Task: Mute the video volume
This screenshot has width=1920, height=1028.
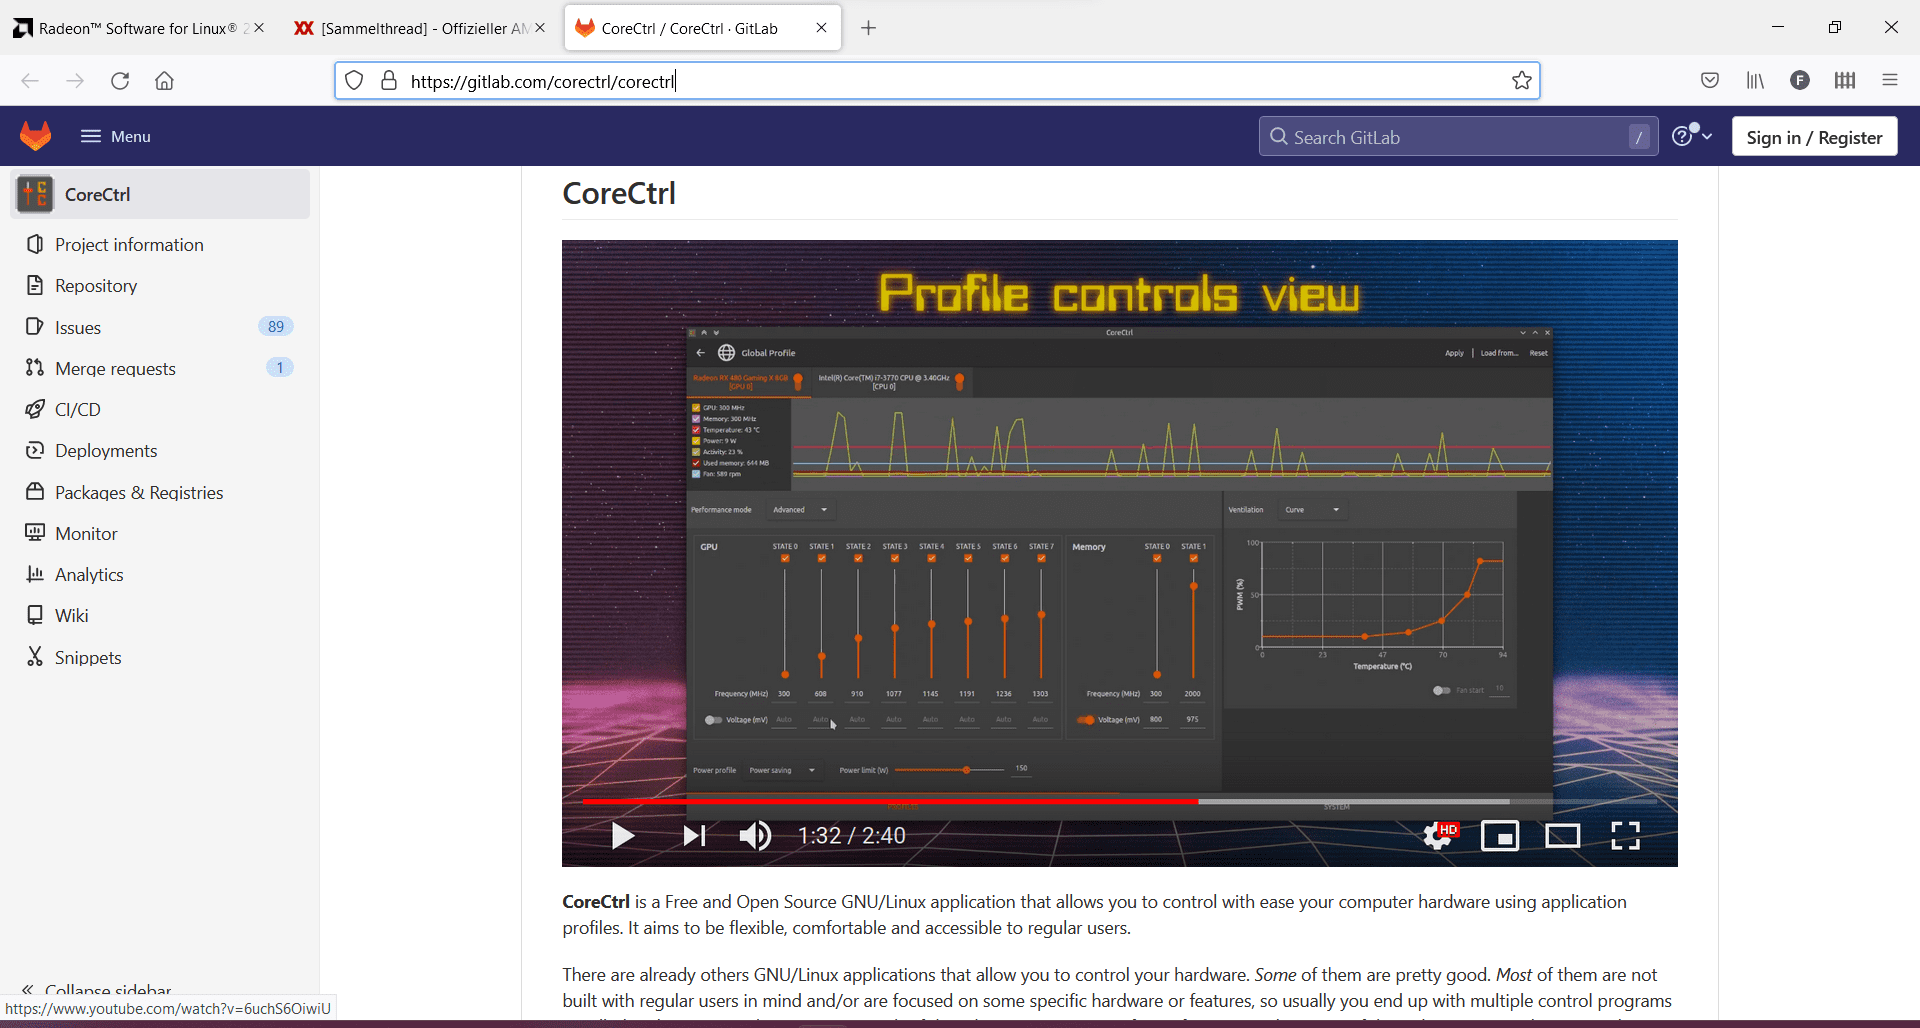Action: pos(756,836)
